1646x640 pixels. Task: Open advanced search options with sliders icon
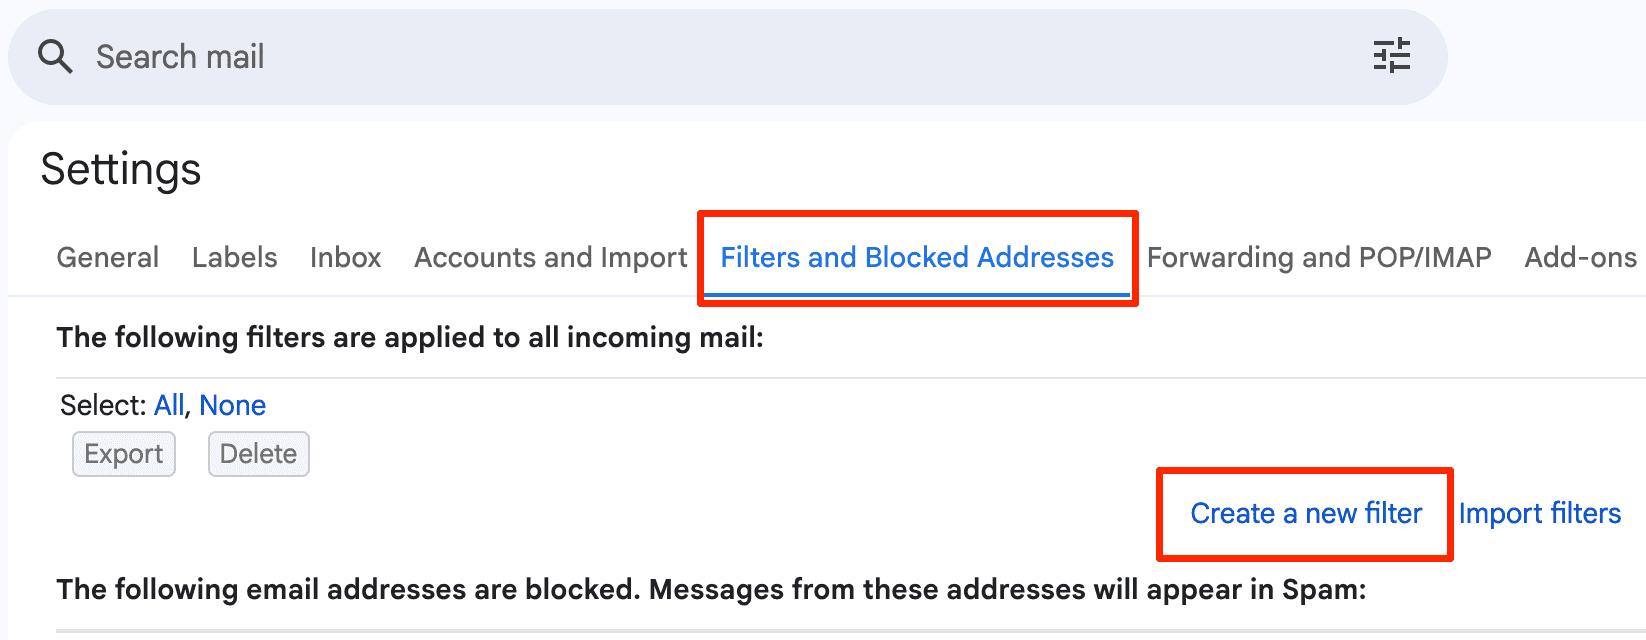pyautogui.click(x=1392, y=56)
